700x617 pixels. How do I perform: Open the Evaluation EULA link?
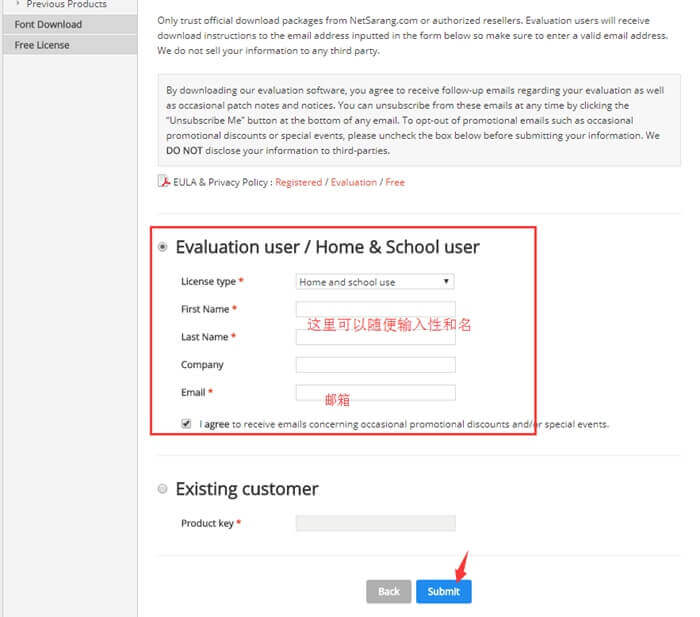[x=354, y=182]
